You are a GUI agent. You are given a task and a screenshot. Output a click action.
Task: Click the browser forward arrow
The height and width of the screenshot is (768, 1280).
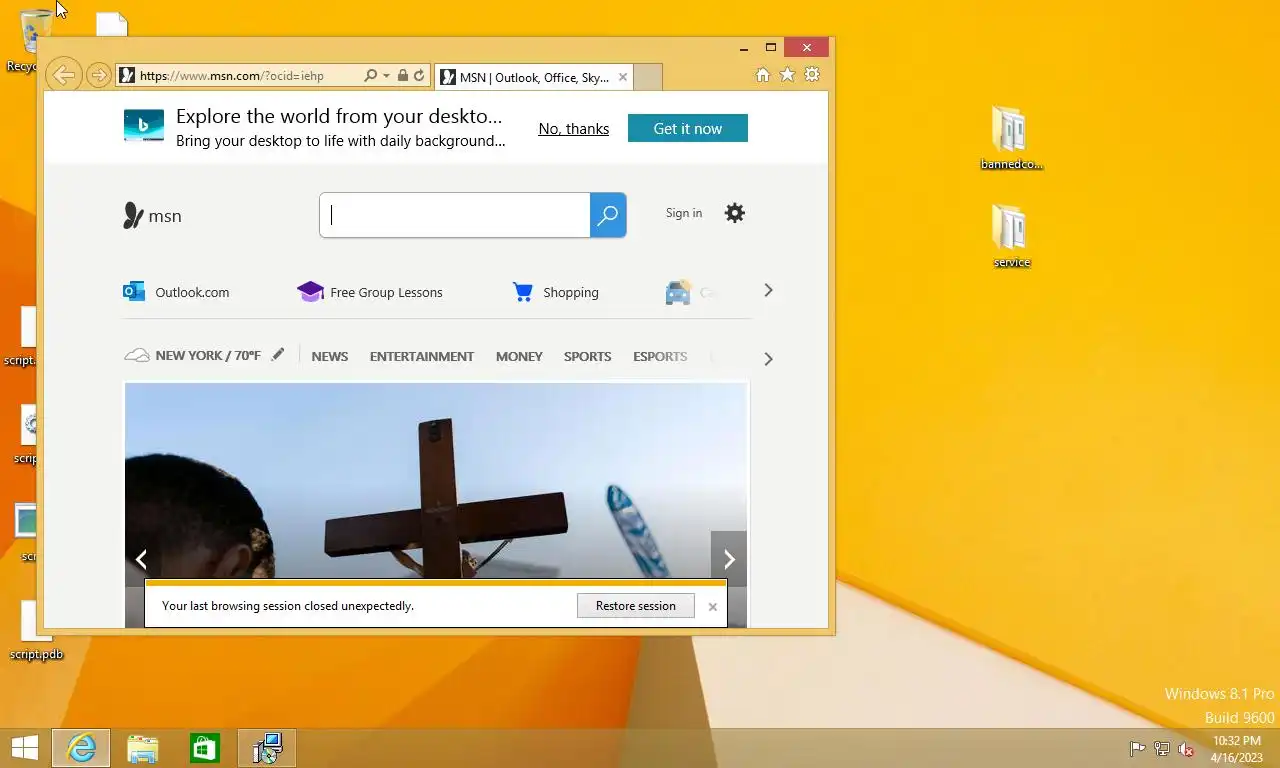click(98, 75)
